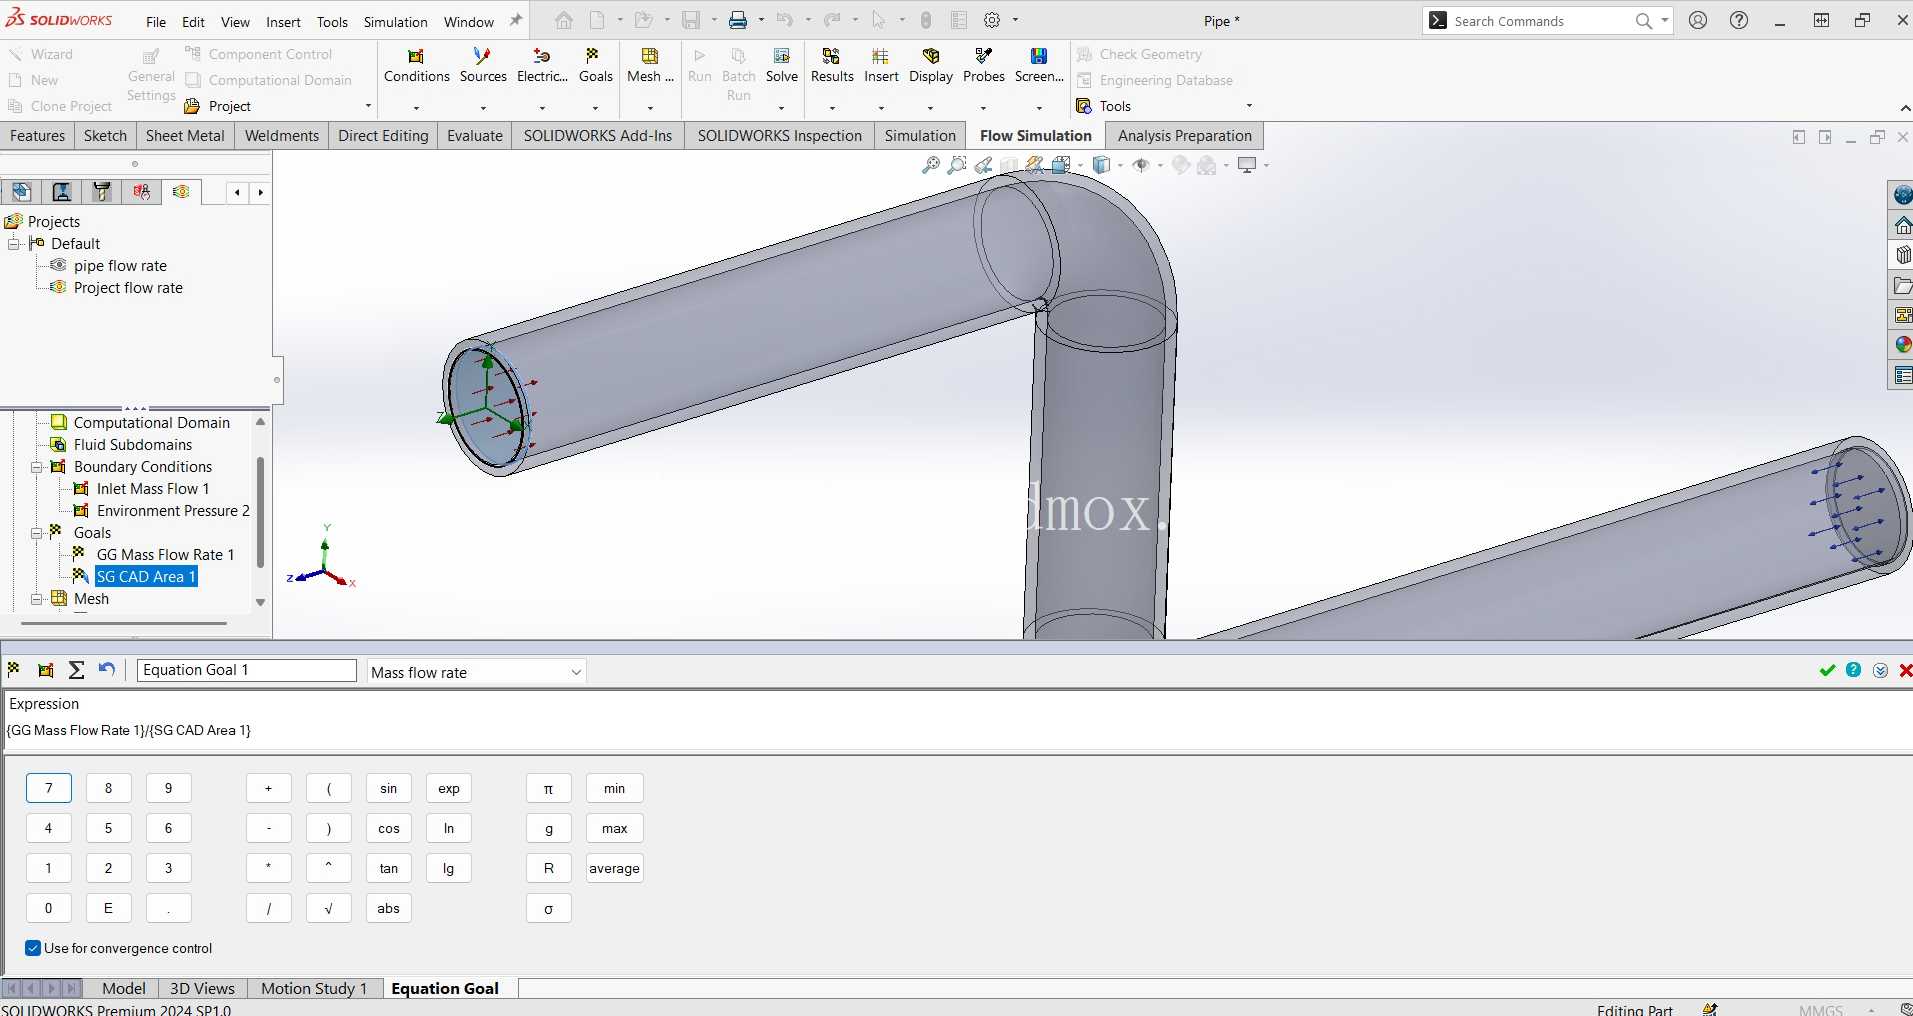
Task: Switch to the Analysis Preparation tab
Action: point(1184,136)
